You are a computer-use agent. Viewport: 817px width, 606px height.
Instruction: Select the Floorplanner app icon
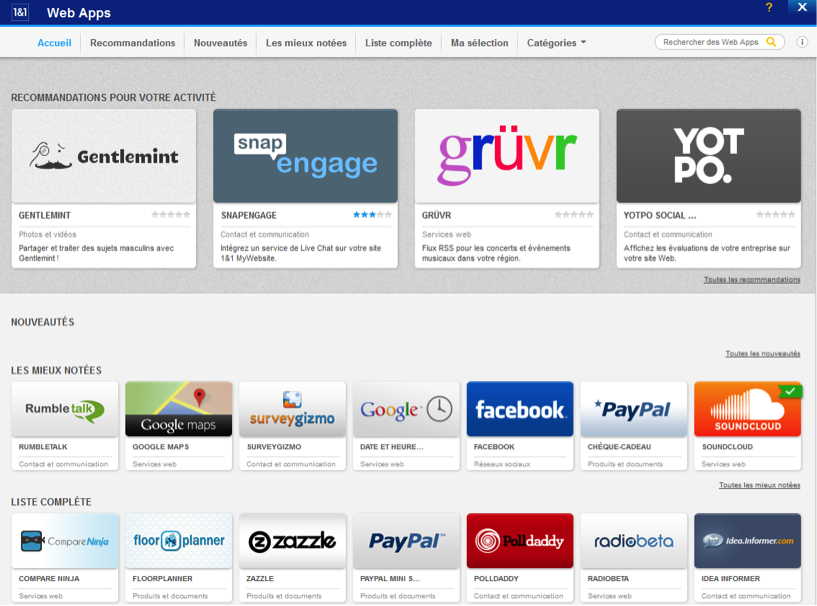pyautogui.click(x=179, y=541)
